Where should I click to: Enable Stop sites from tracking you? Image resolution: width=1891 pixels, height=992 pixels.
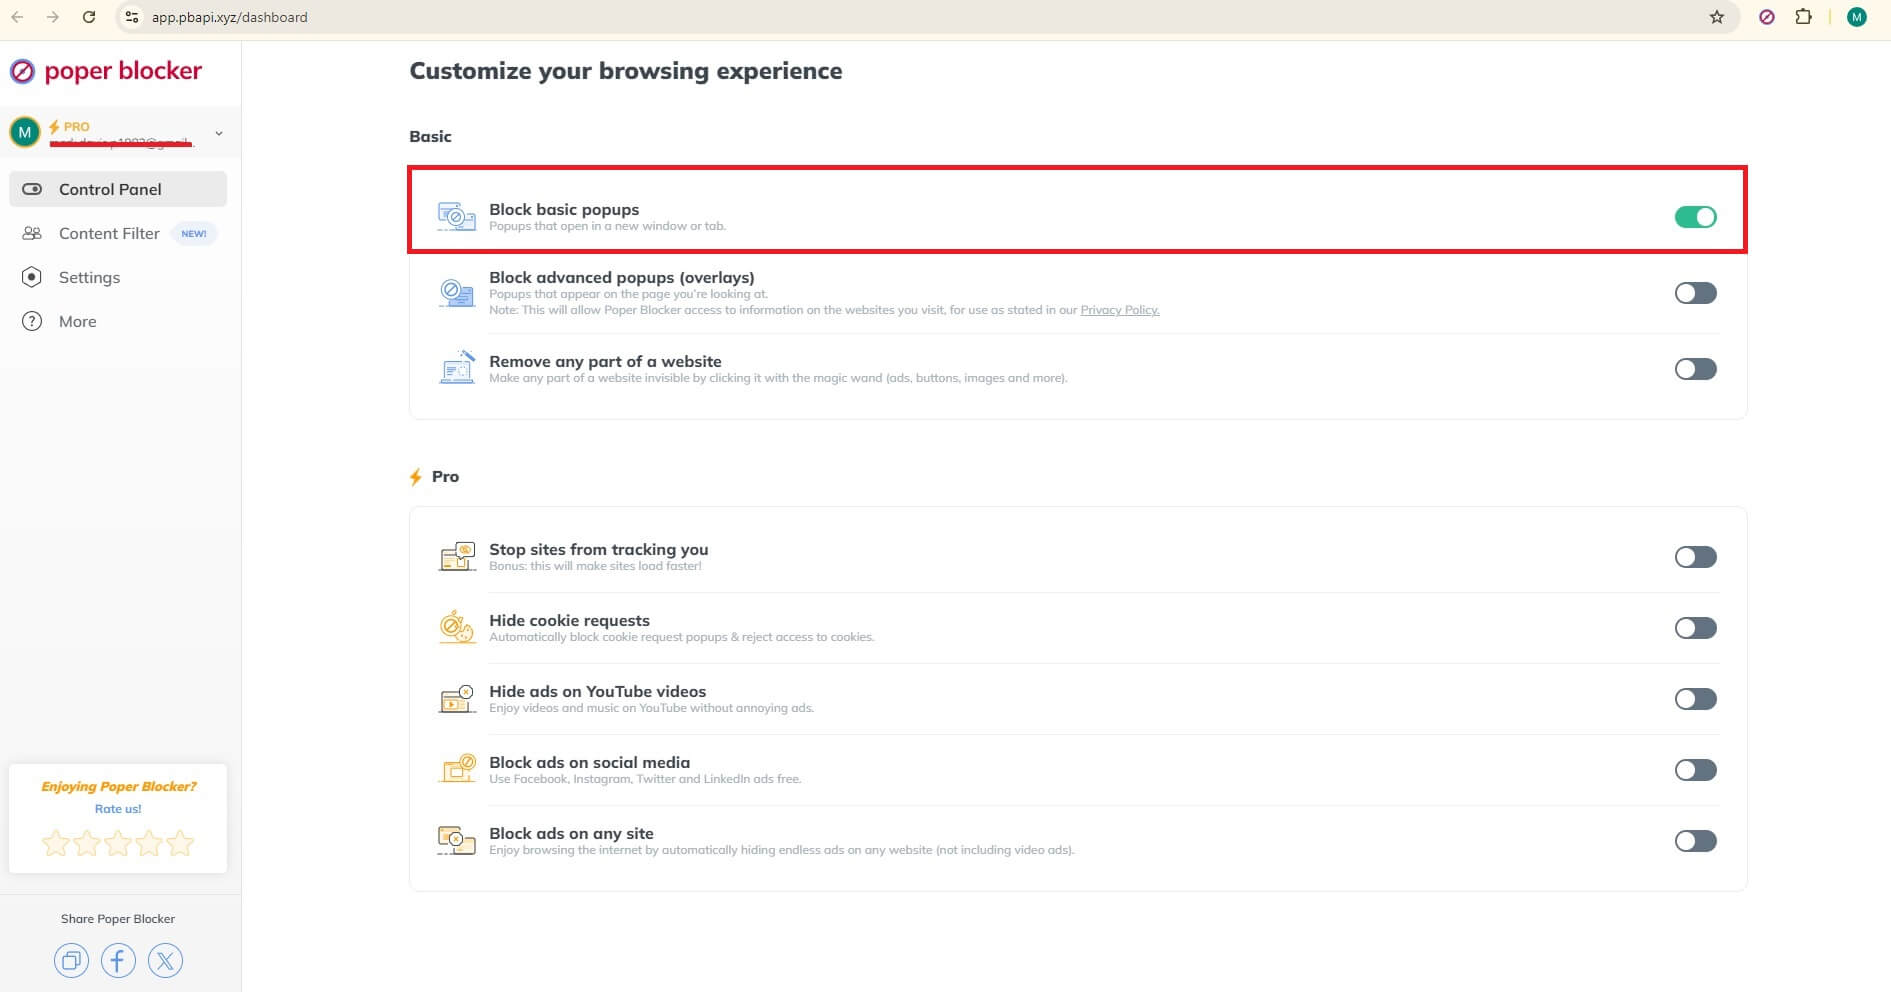point(1695,557)
